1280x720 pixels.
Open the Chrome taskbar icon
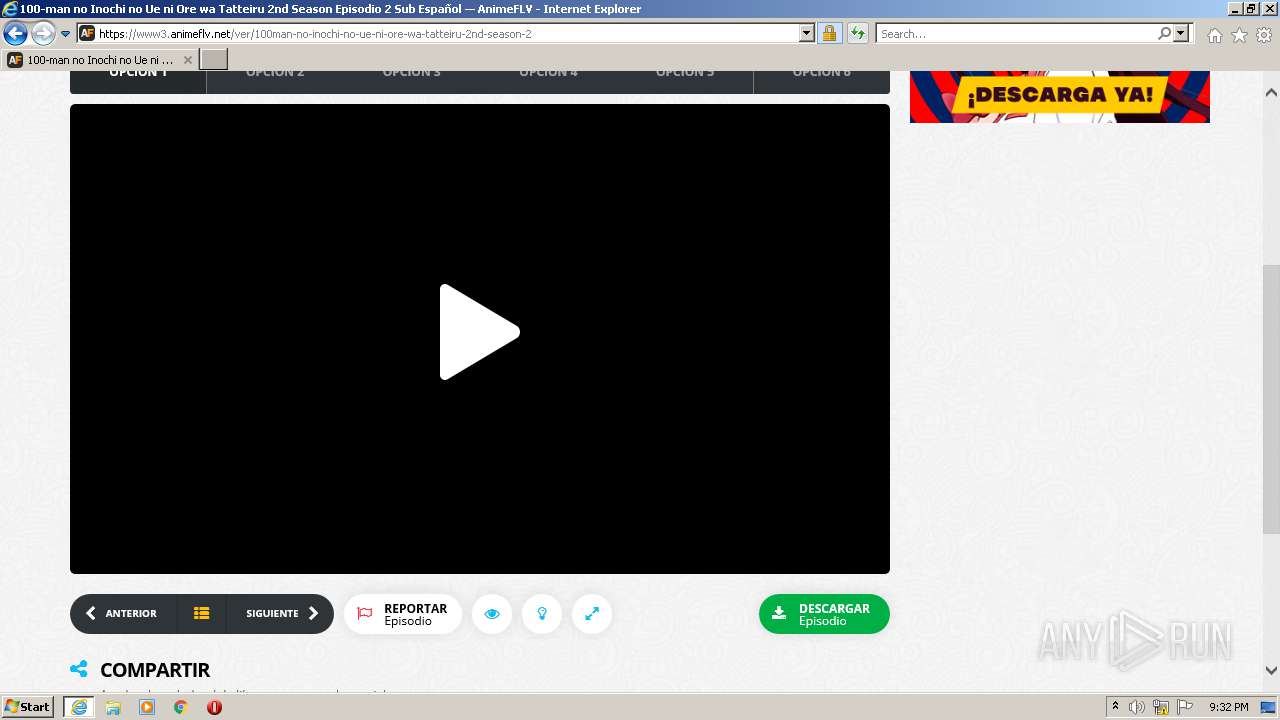180,707
